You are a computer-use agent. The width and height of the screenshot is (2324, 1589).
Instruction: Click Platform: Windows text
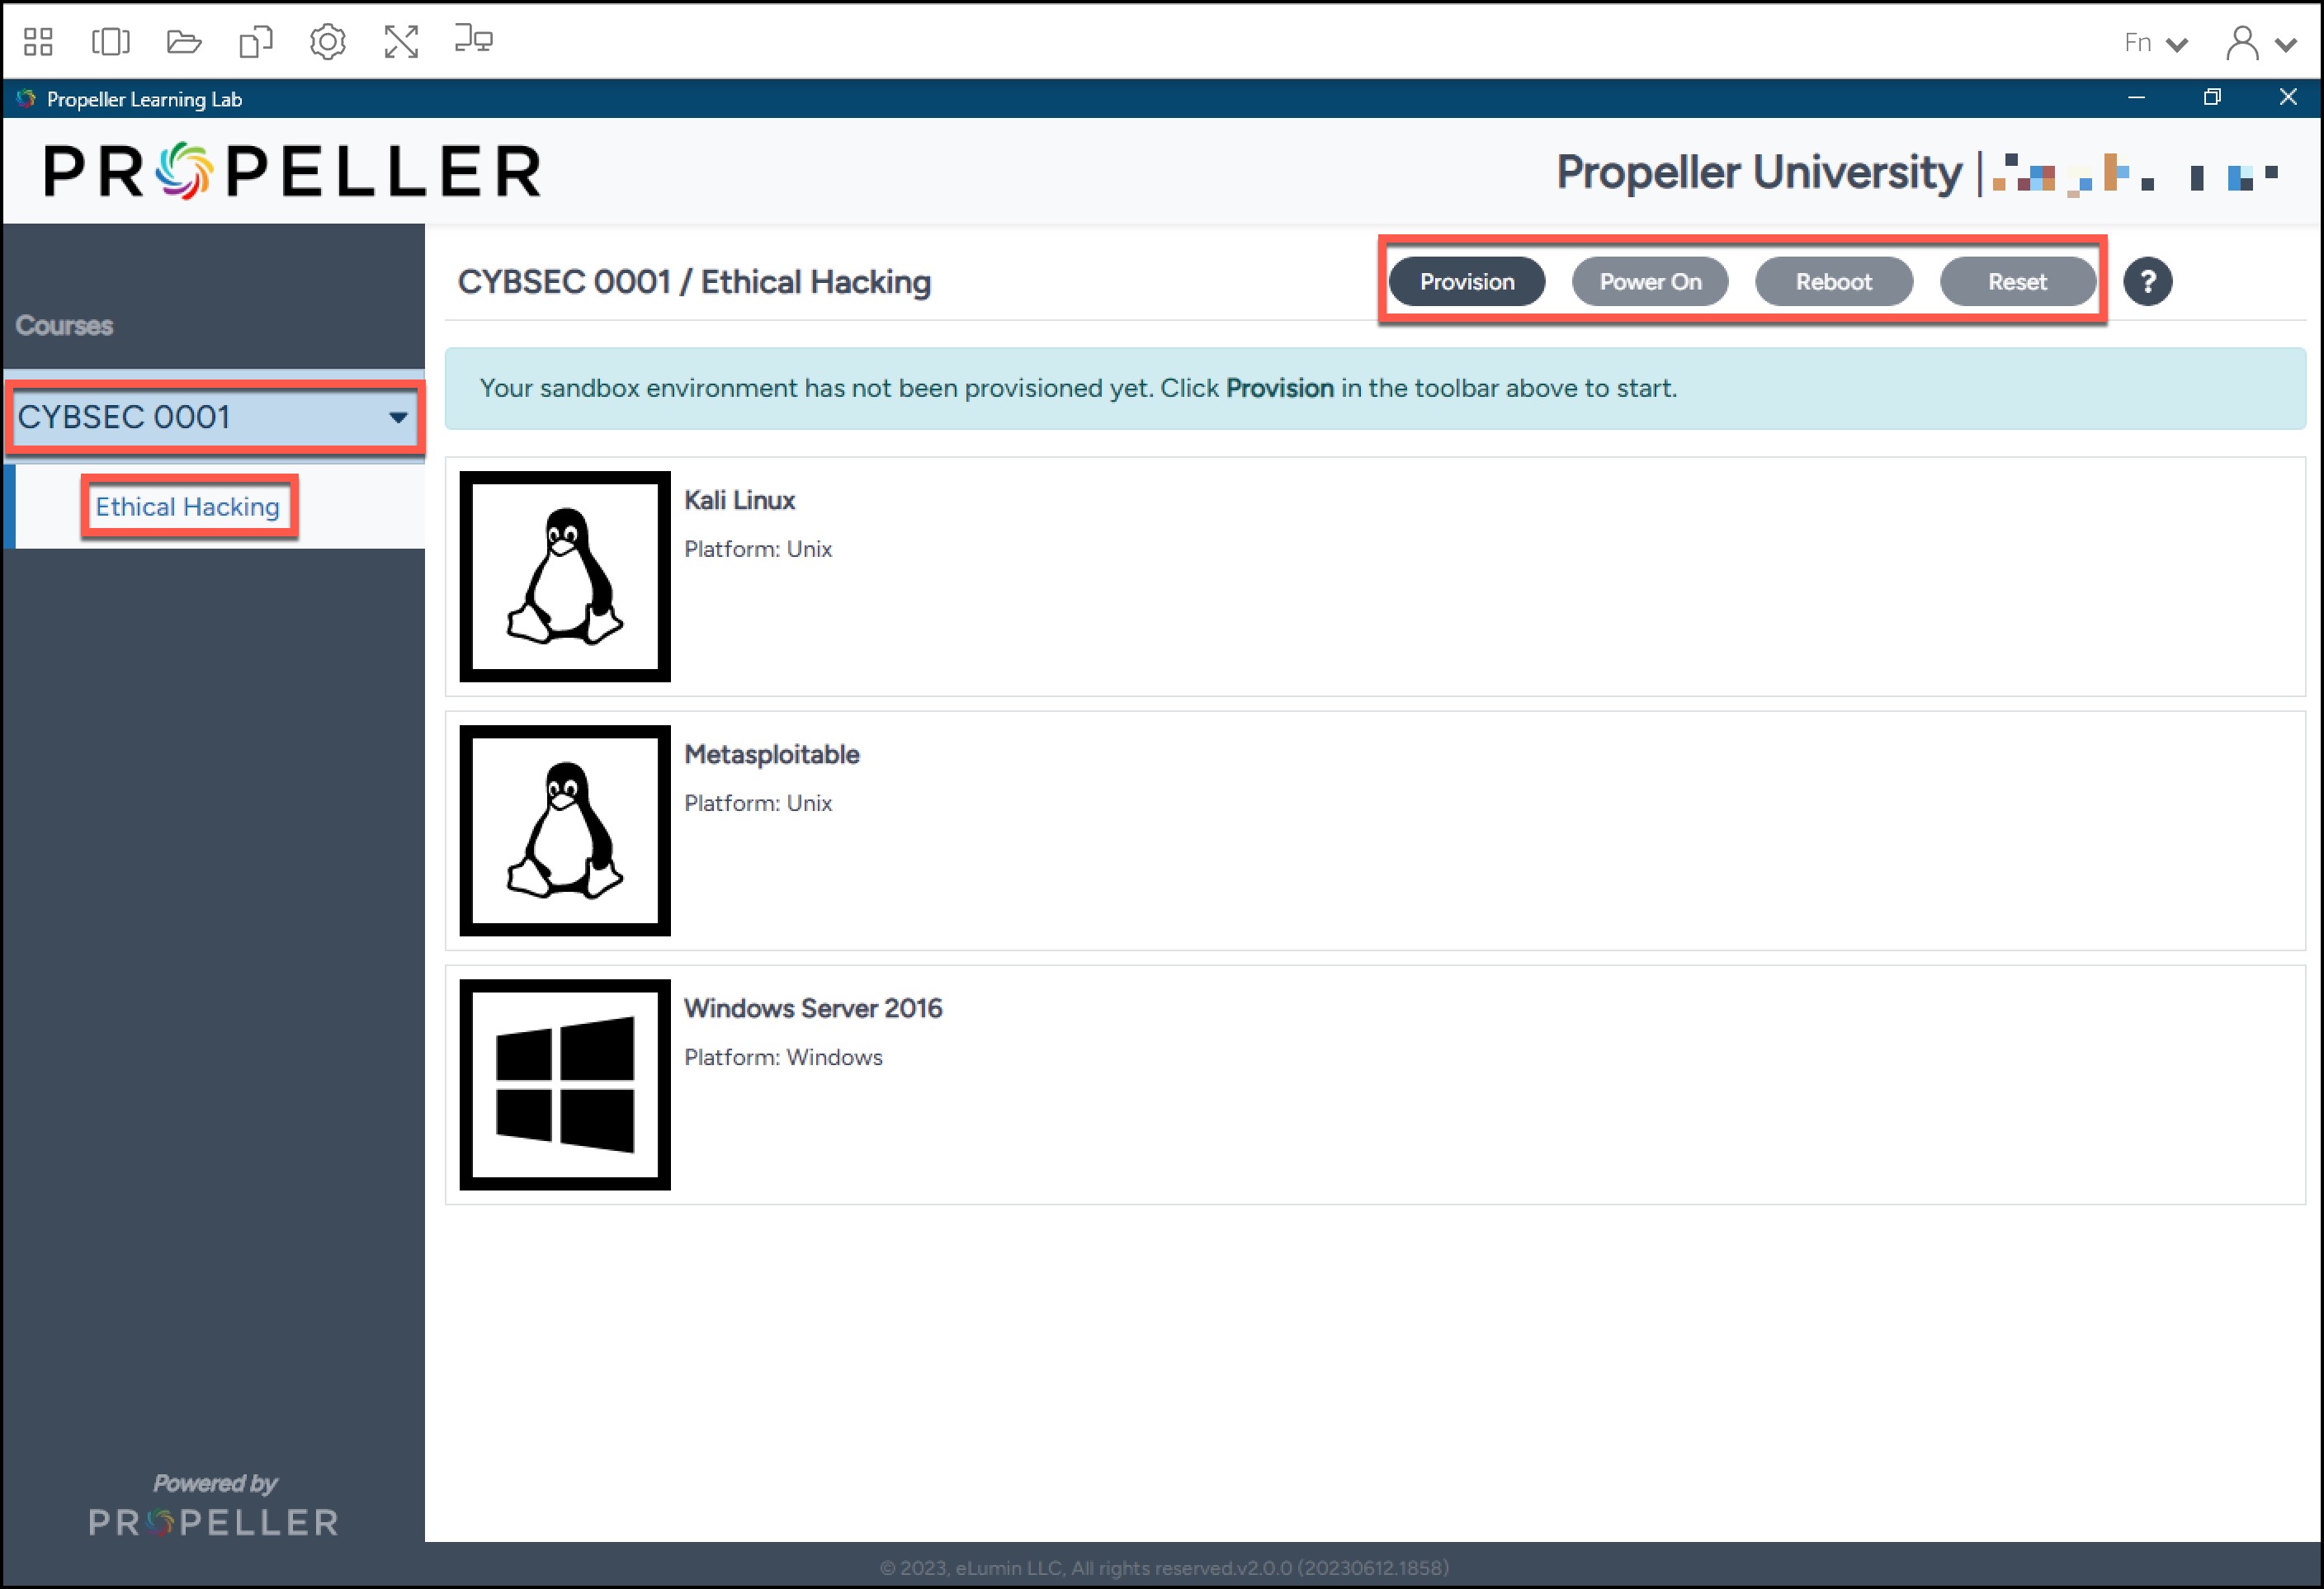point(783,1057)
